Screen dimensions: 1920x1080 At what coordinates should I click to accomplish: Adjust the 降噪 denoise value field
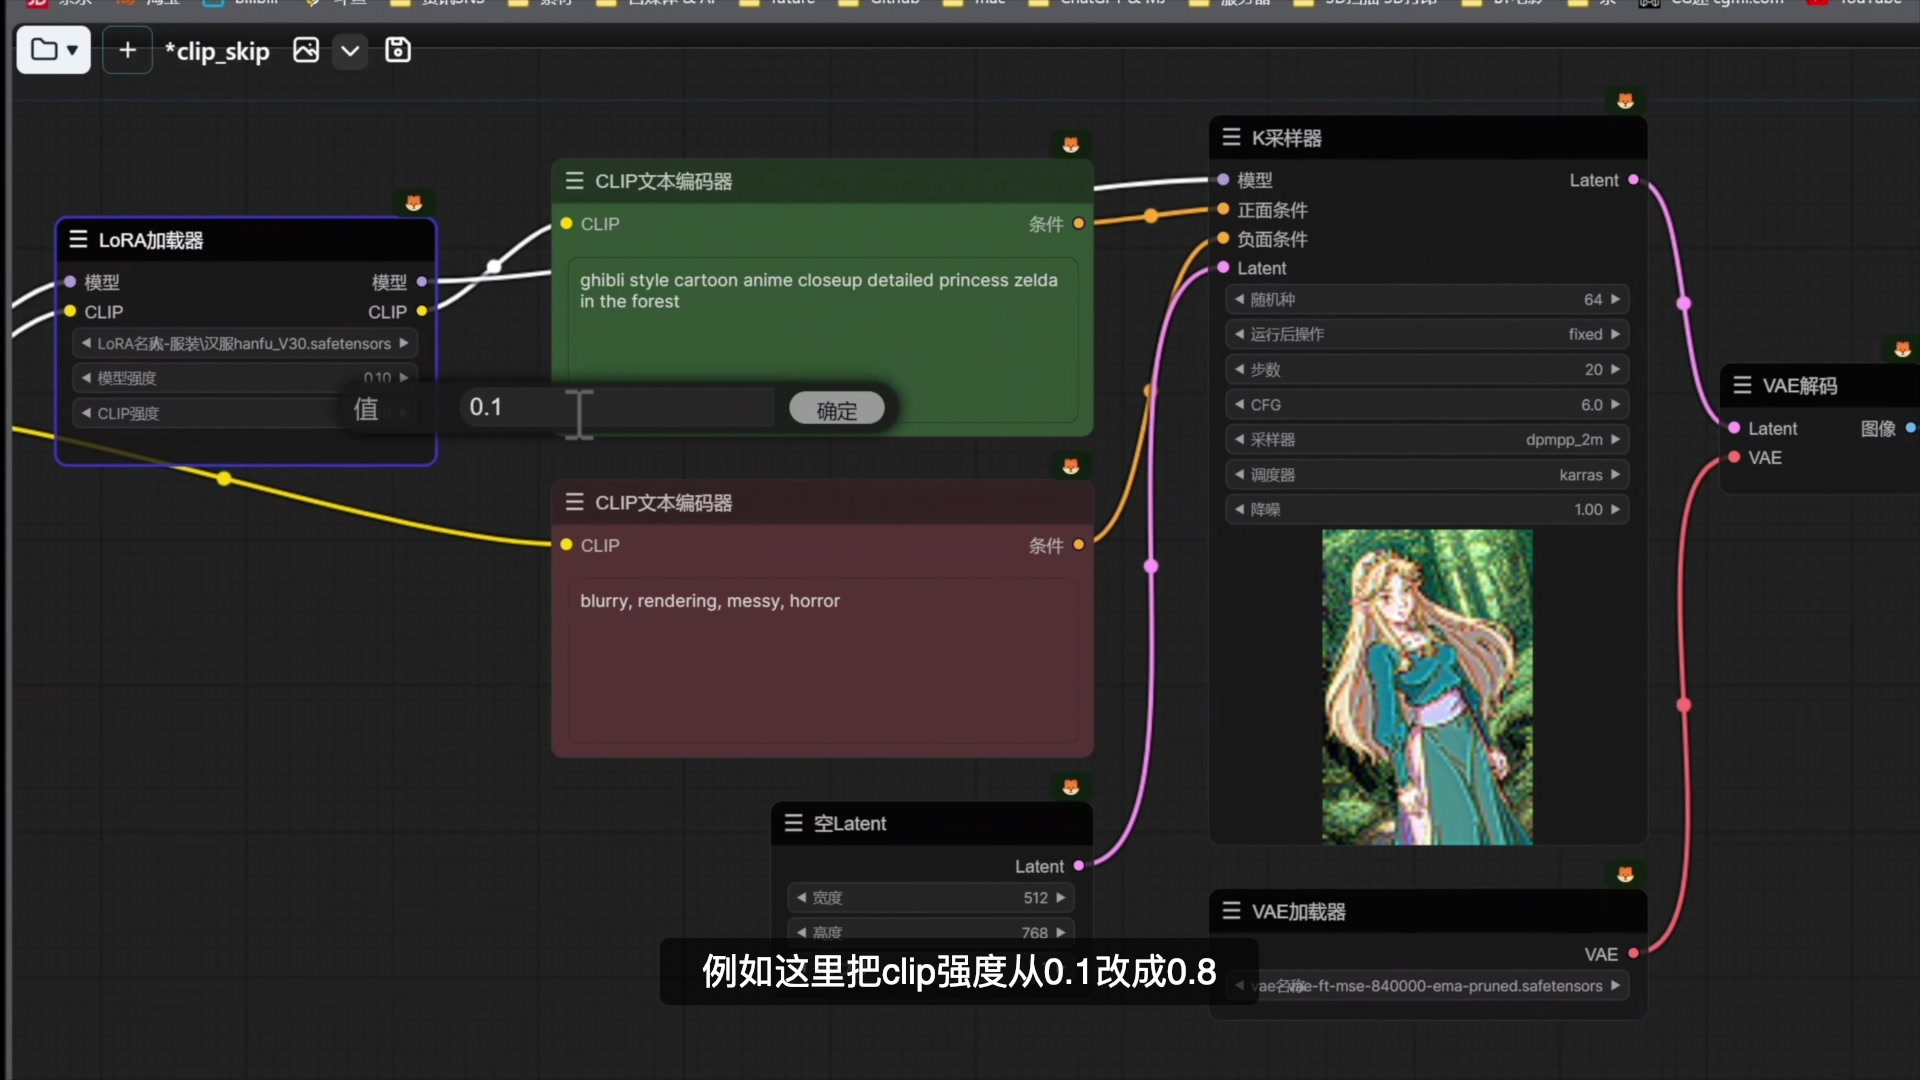1427,509
